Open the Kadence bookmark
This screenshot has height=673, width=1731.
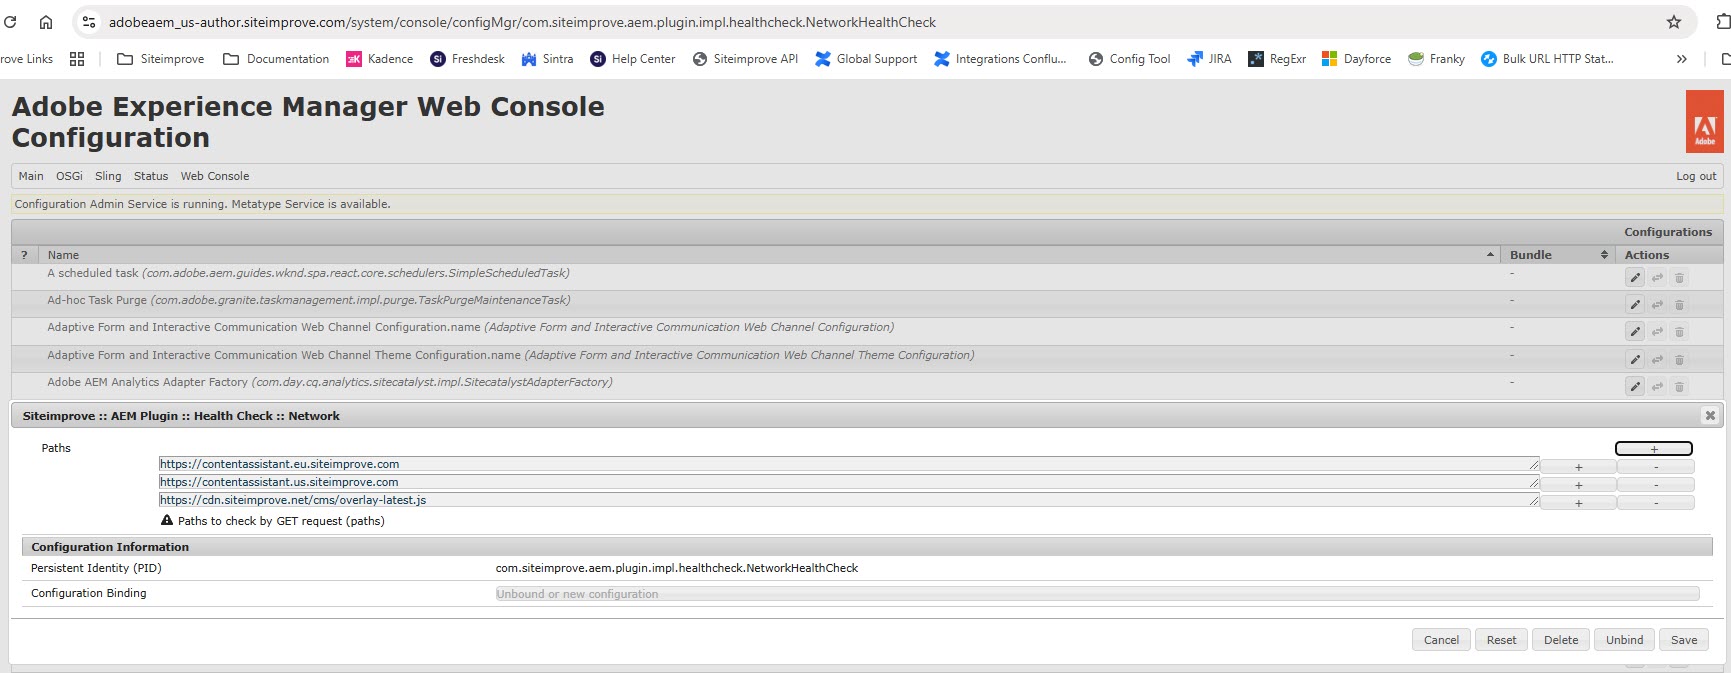pos(379,59)
